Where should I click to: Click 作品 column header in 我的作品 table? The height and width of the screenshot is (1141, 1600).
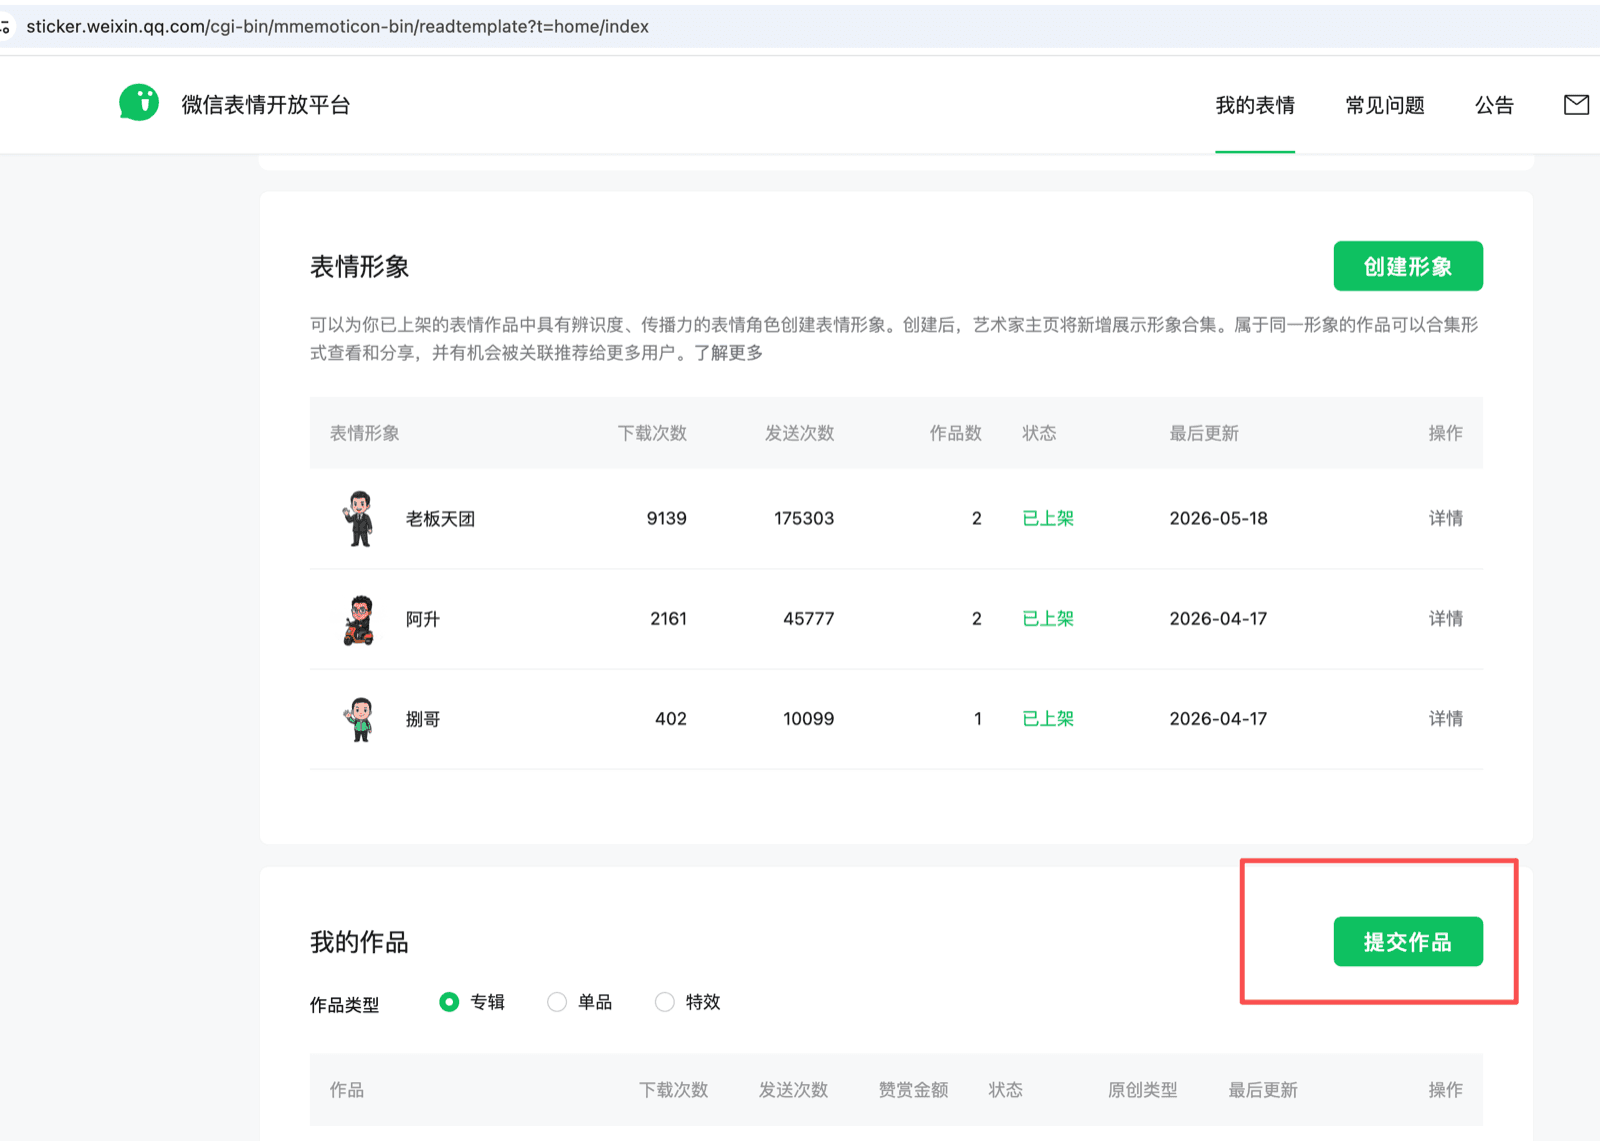pyautogui.click(x=347, y=1090)
